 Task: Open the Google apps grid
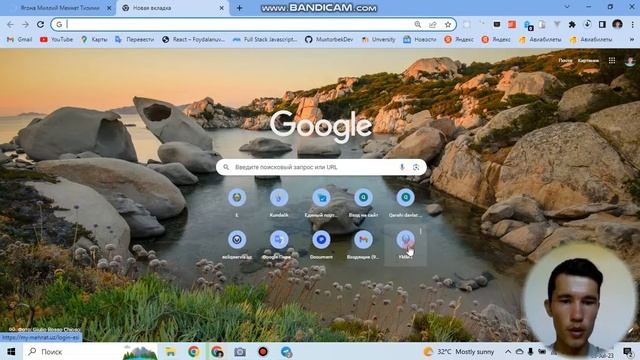click(611, 60)
